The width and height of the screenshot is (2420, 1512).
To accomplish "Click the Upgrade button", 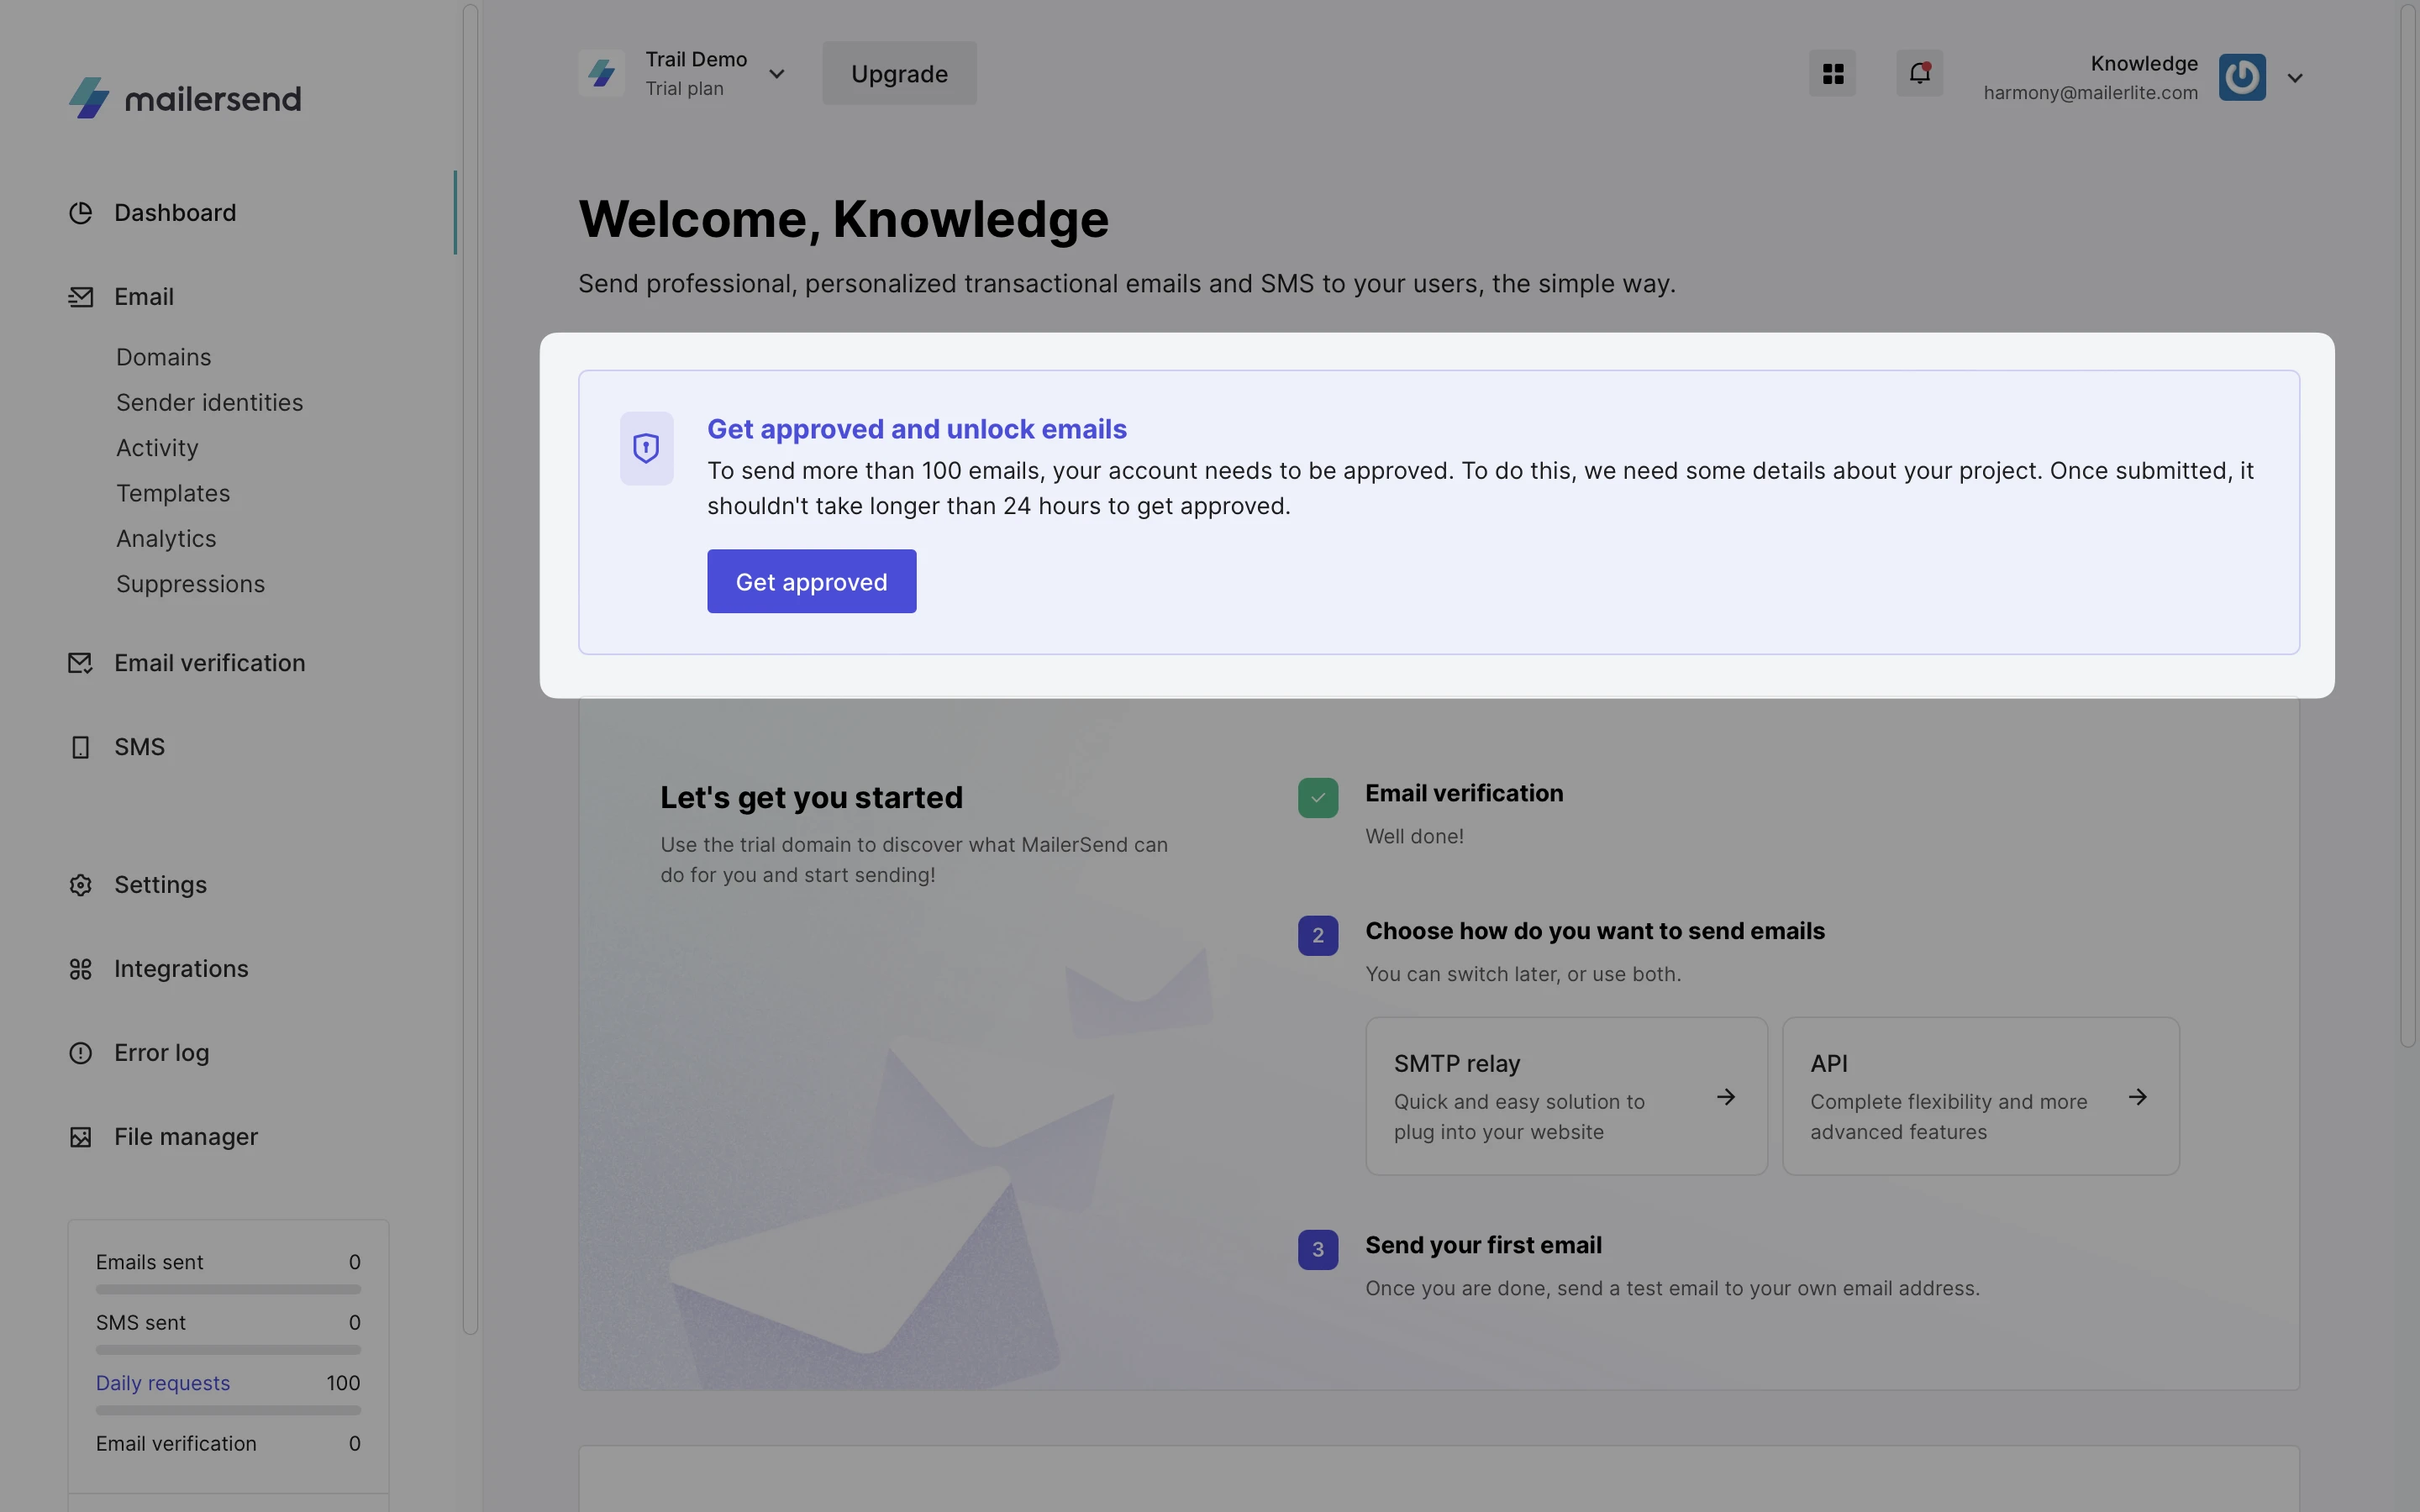I will [x=899, y=74].
